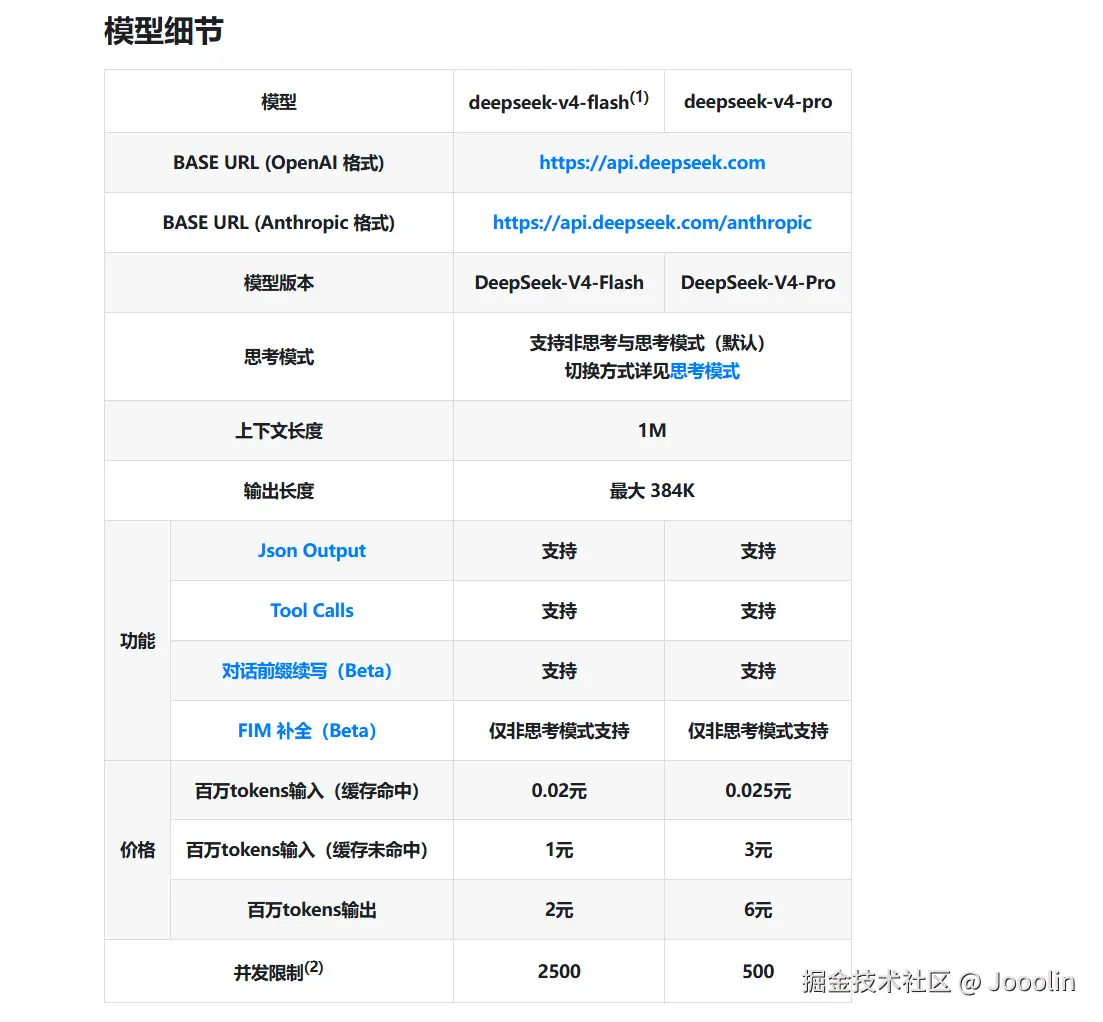Click 支持 for Tool Calls under pro

(758, 611)
